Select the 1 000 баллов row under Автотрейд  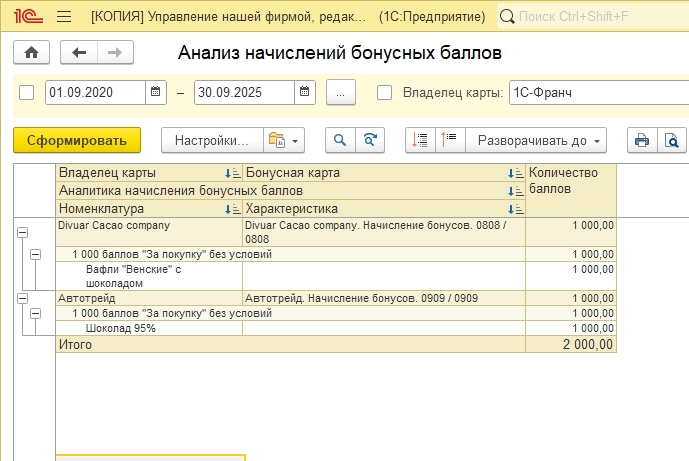pos(290,313)
